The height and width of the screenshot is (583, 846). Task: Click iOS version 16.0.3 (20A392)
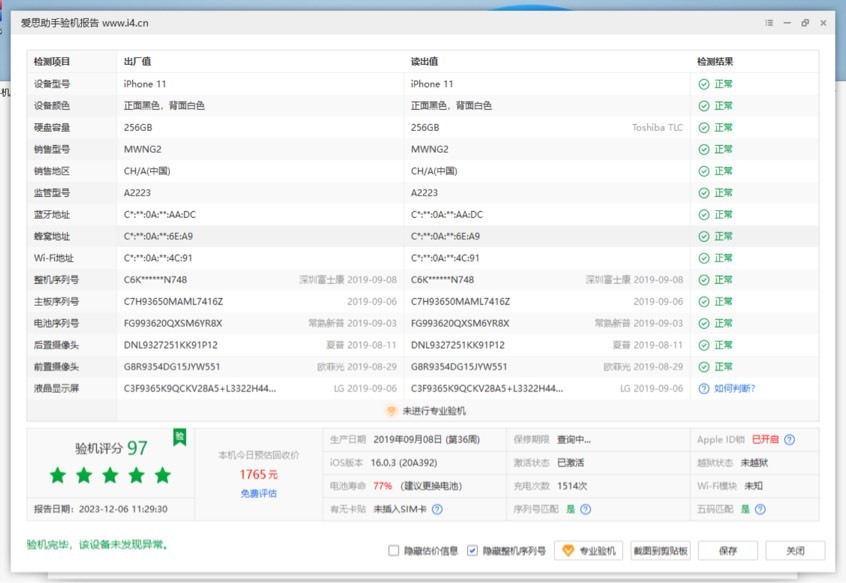pyautogui.click(x=404, y=463)
